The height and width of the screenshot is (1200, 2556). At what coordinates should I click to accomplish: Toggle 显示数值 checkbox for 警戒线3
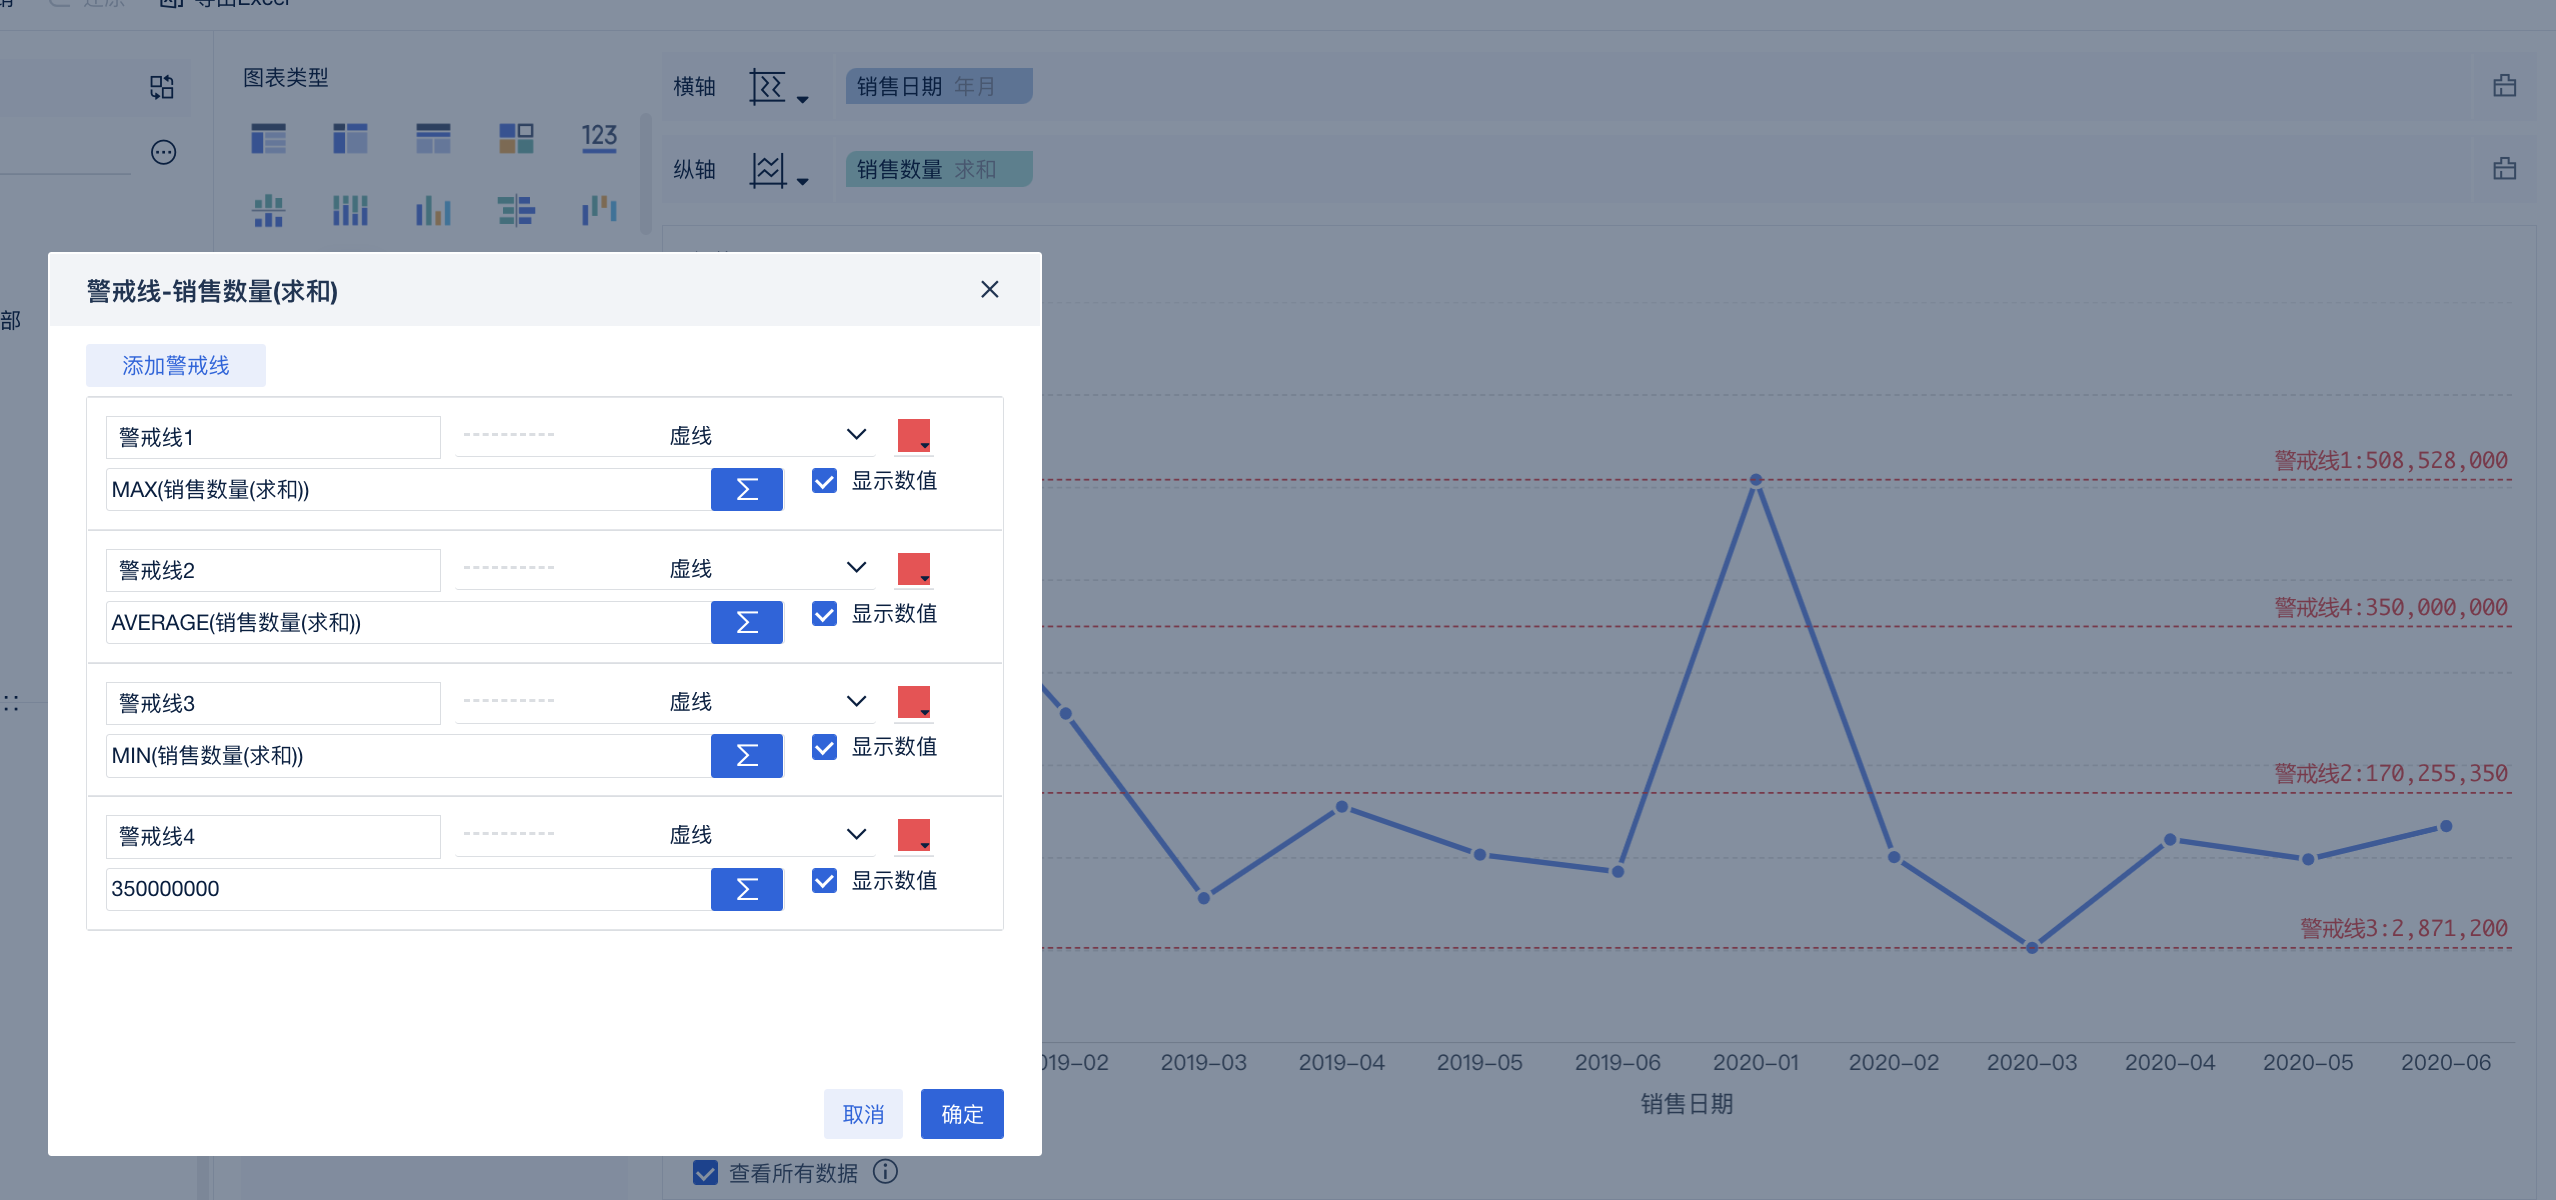pyautogui.click(x=824, y=747)
